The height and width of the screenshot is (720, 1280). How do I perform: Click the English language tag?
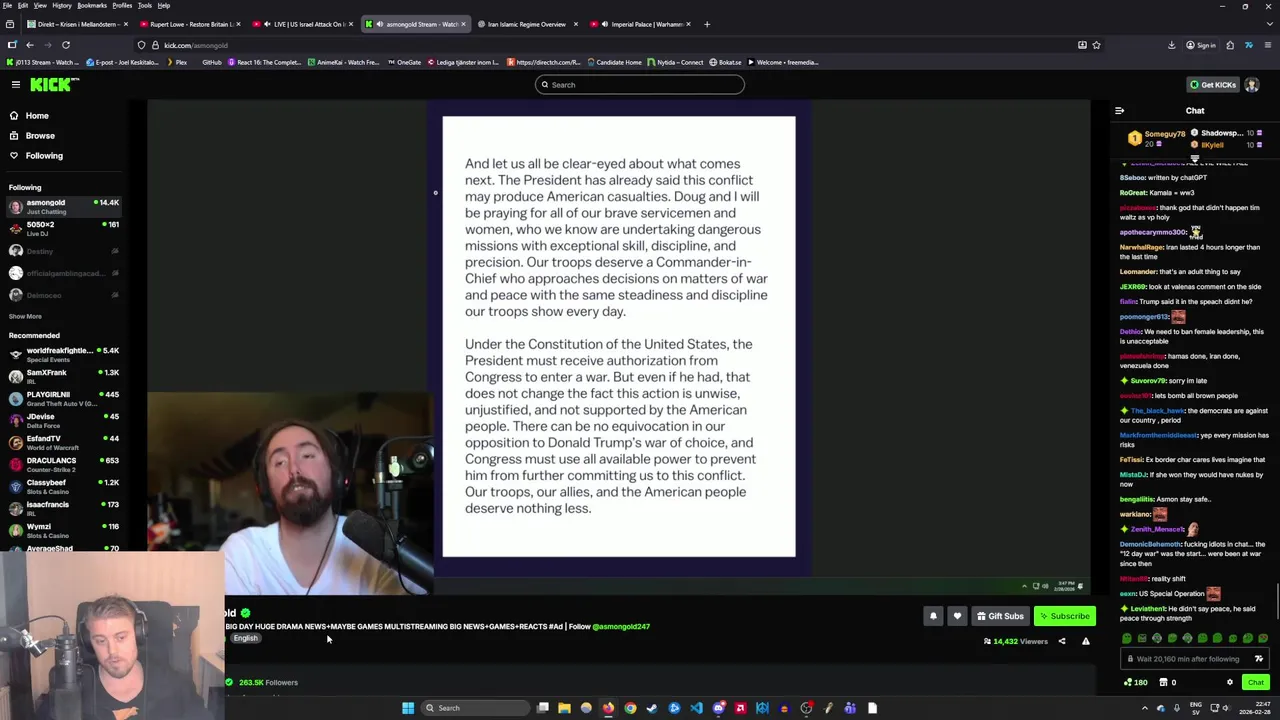point(245,638)
